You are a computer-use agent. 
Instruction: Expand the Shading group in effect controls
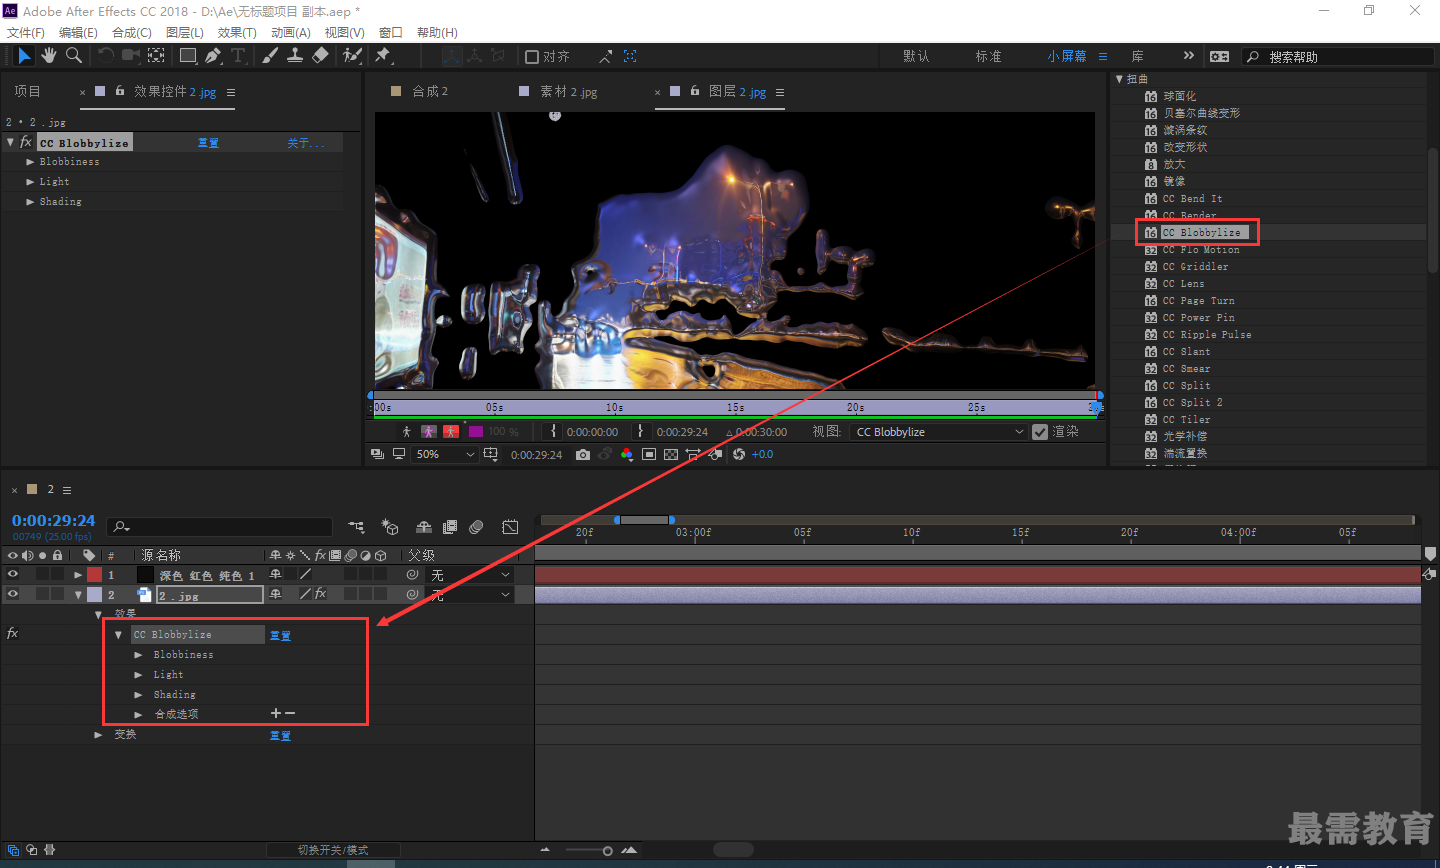pyautogui.click(x=30, y=202)
